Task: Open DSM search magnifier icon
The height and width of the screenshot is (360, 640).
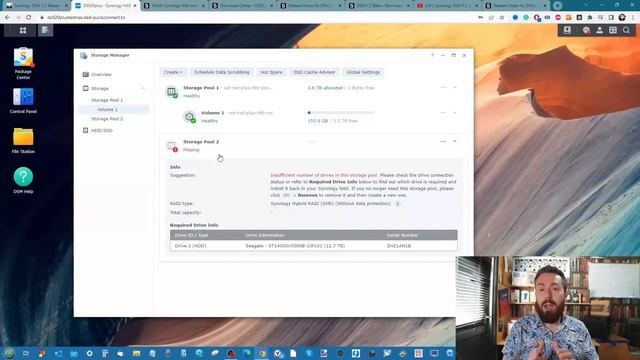Action: coord(626,30)
